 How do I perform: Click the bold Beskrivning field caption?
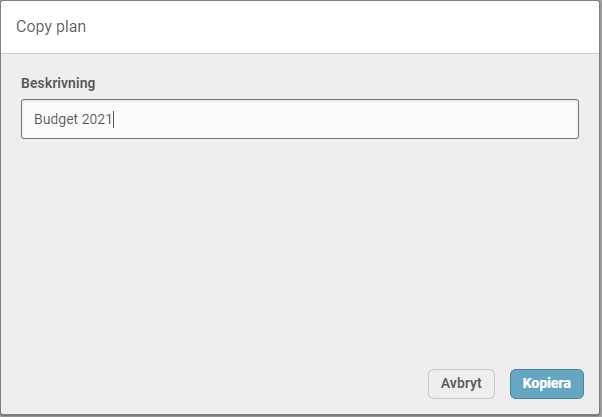pos(58,83)
